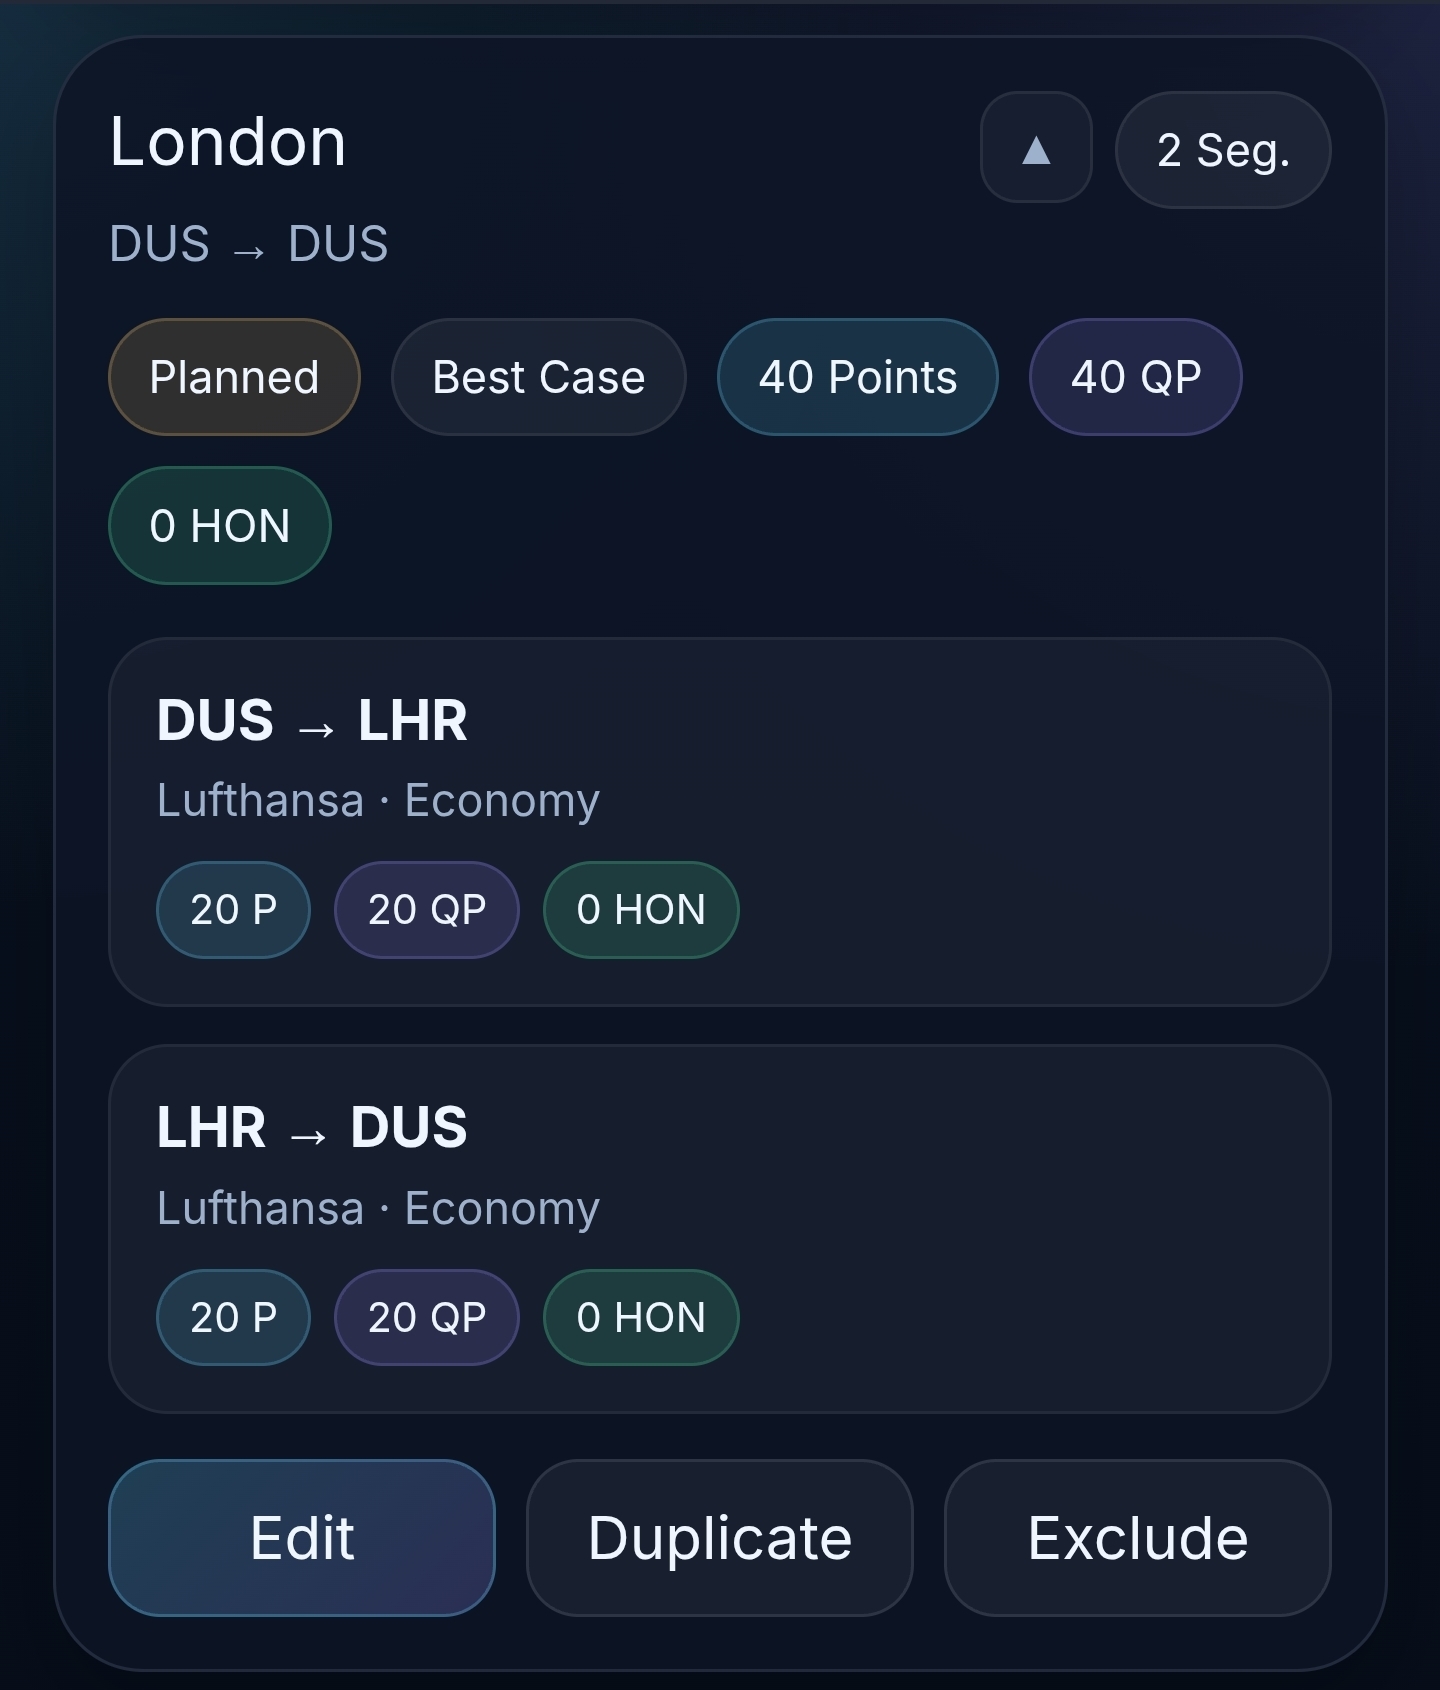Duplicate the London trip
This screenshot has width=1440, height=1690.
(719, 1537)
